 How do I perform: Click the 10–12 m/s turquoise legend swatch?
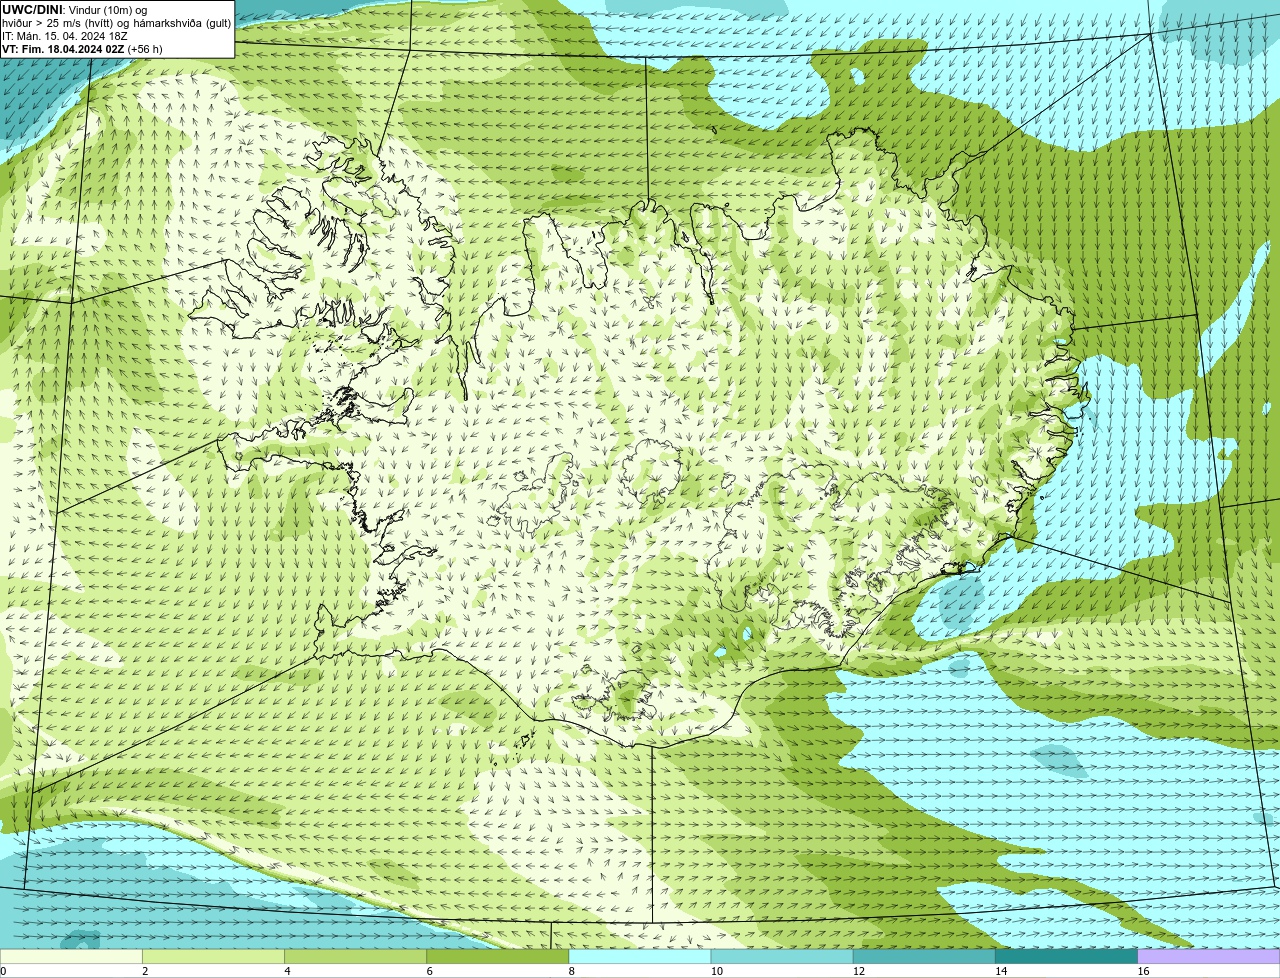(x=782, y=956)
